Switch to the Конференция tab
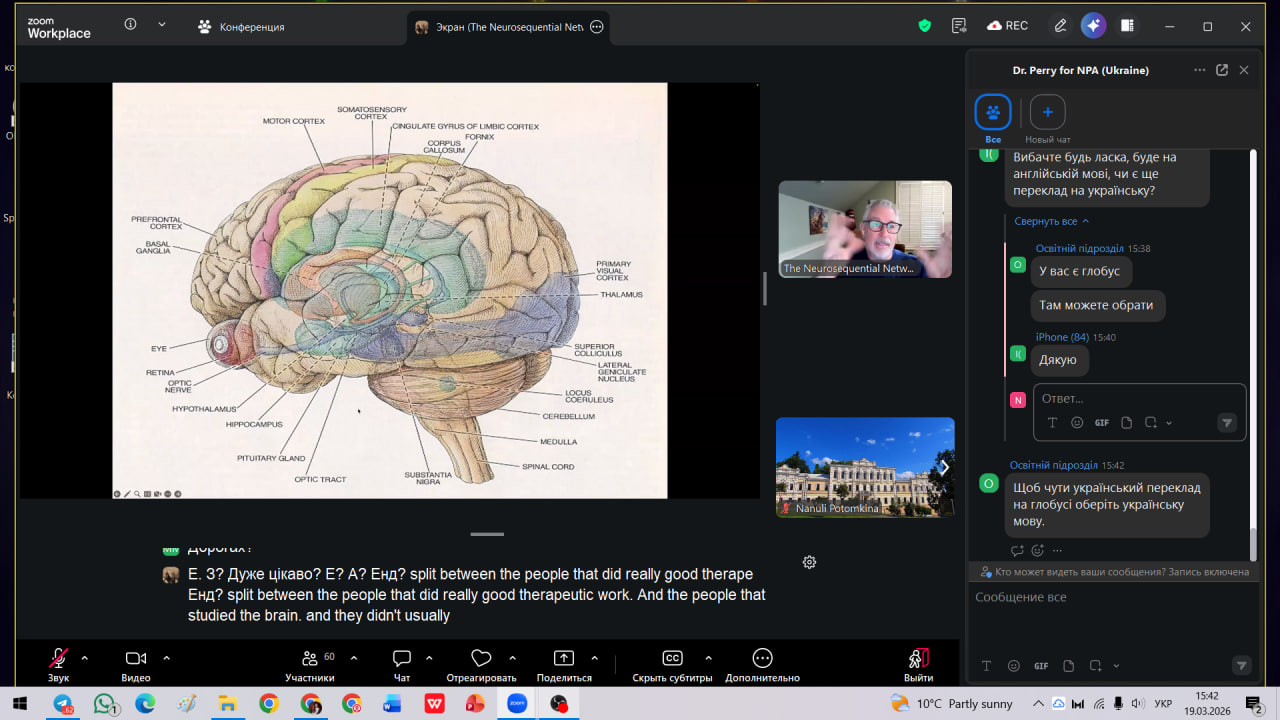Image resolution: width=1280 pixels, height=720 pixels. 242,27
